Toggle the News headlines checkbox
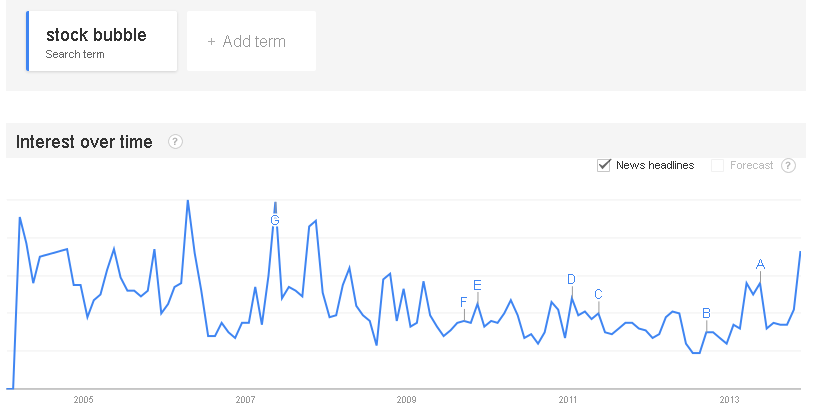This screenshot has height=417, width=814. click(x=603, y=165)
